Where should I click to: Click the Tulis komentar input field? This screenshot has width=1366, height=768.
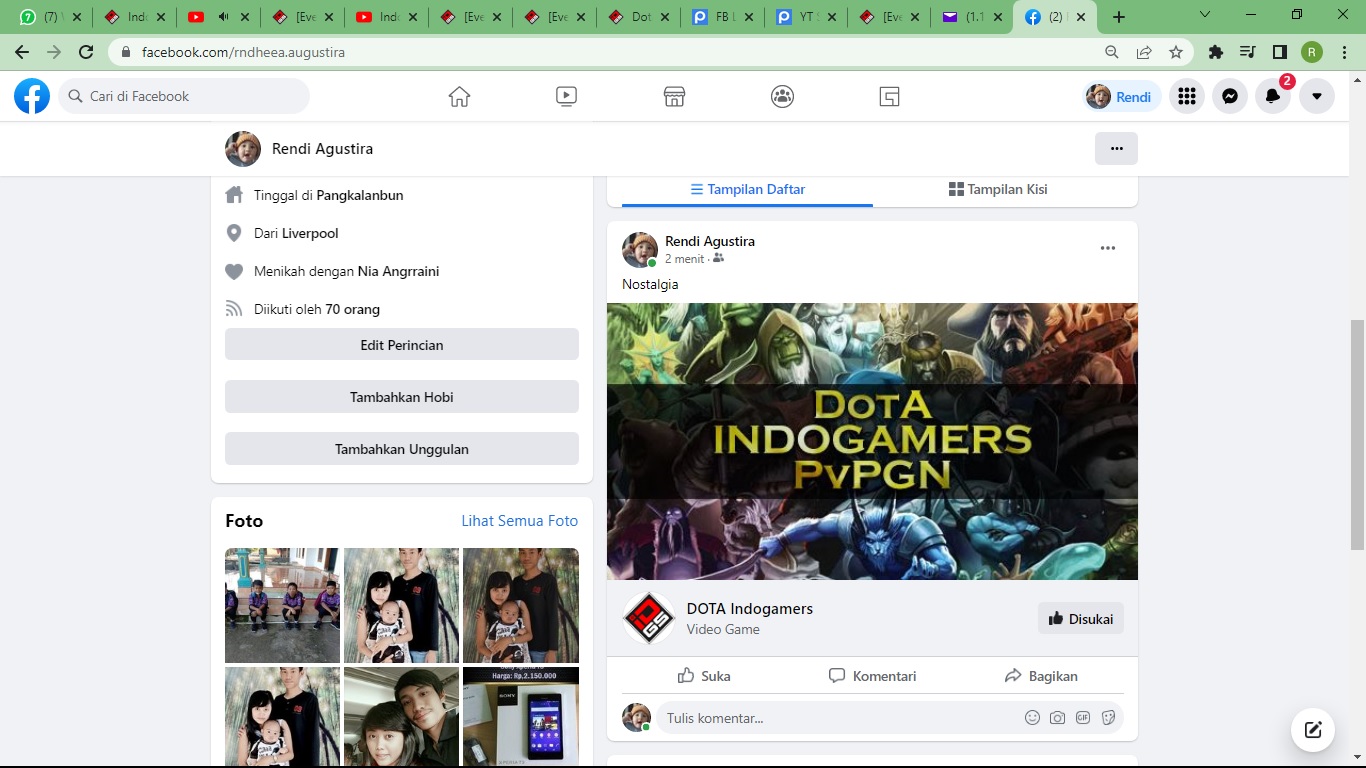point(840,718)
